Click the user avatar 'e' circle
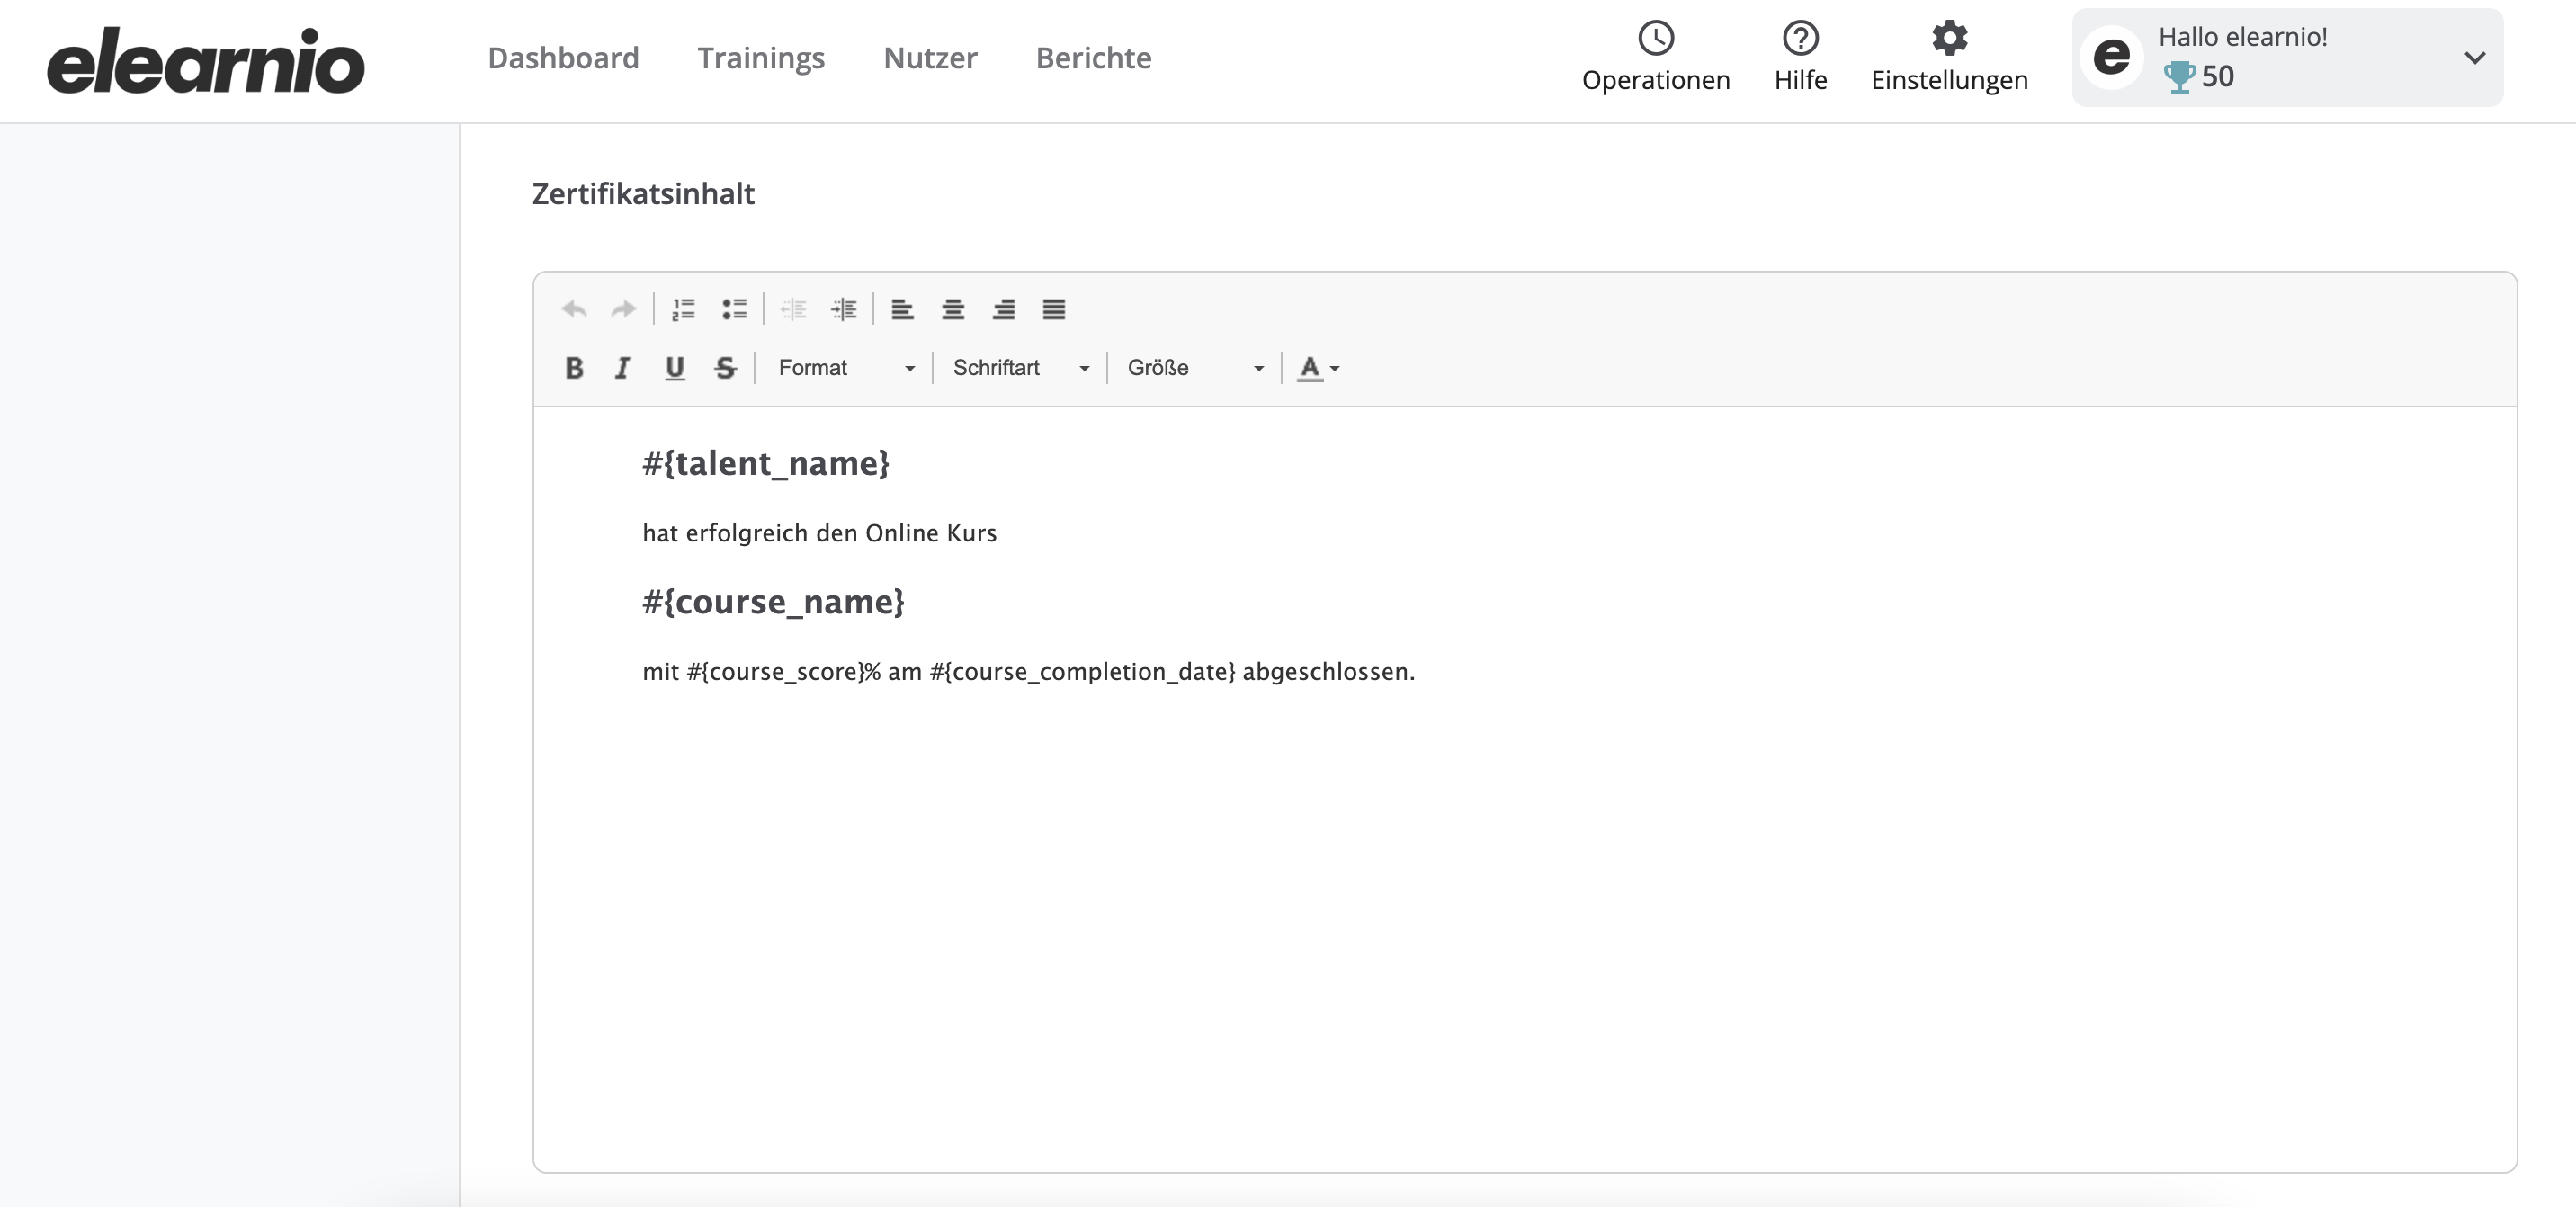This screenshot has width=2576, height=1207. point(2111,57)
